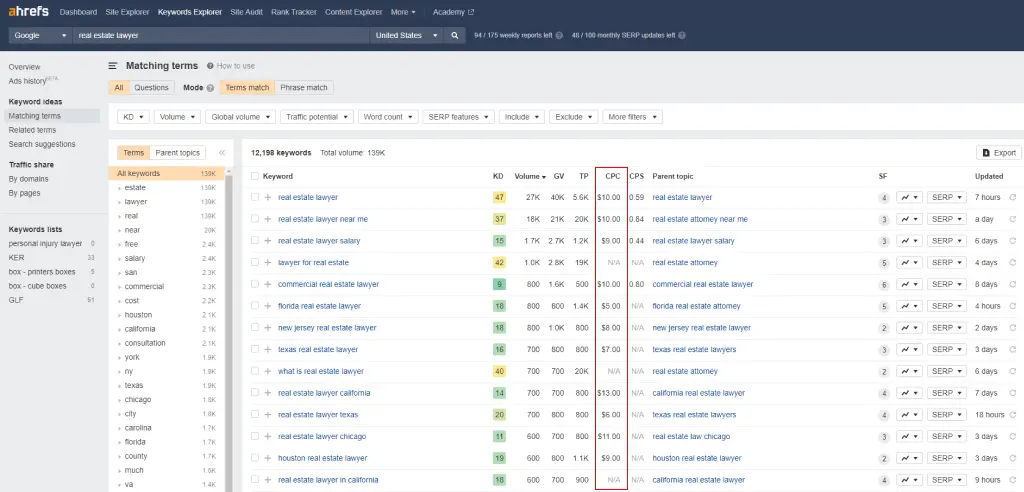Open the Content Explorer menu
Screen dimensions: 1024x492
coord(353,12)
